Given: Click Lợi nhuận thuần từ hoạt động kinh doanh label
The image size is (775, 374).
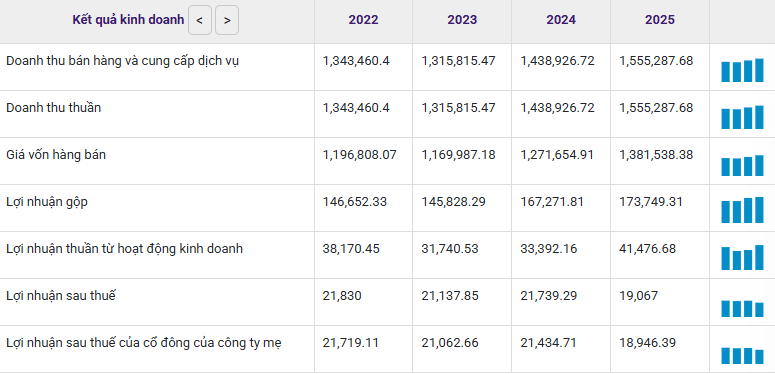Looking at the screenshot, I should [125, 249].
